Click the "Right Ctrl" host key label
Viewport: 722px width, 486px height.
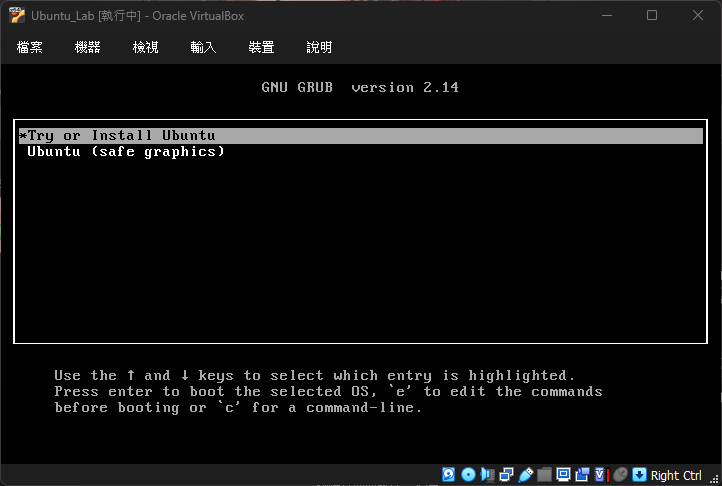676,475
